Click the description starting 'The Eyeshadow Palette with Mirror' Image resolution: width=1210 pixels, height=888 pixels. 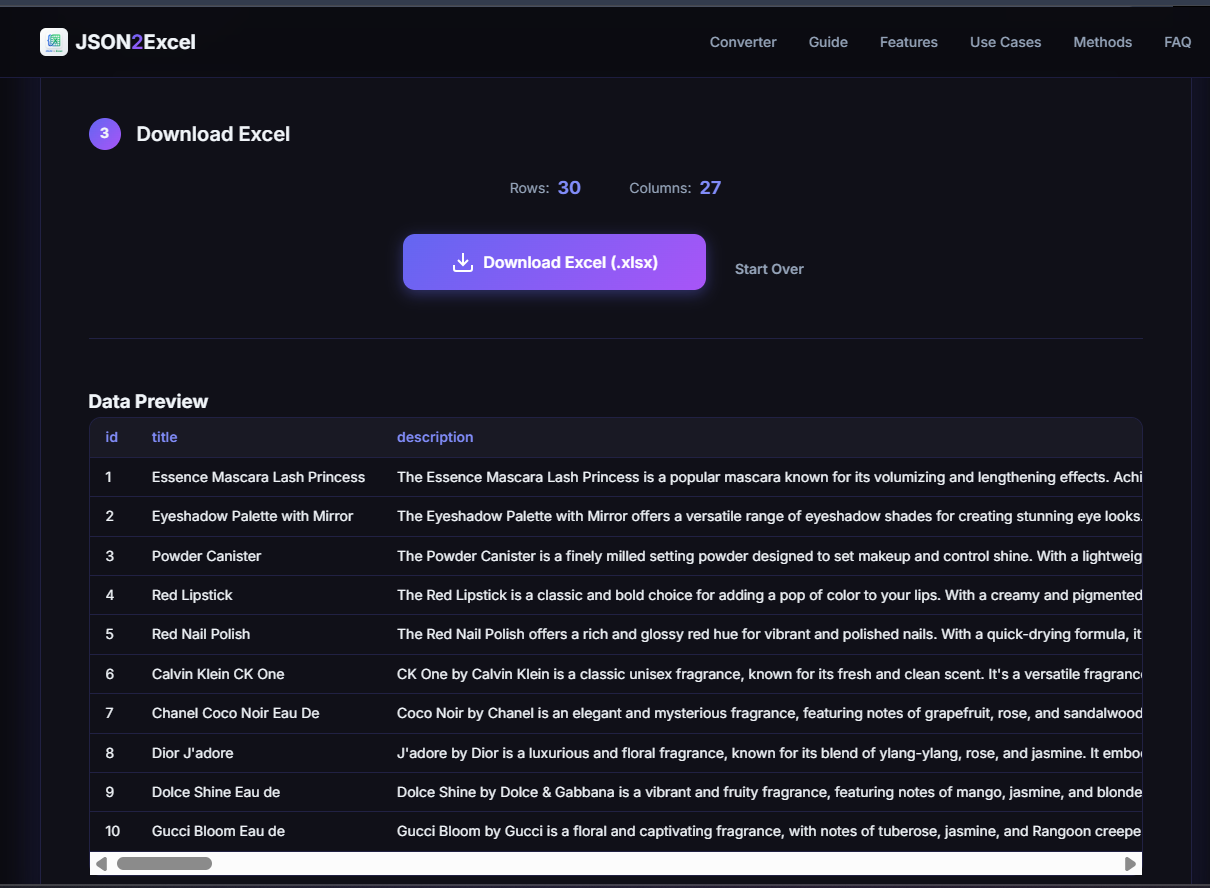click(x=769, y=516)
